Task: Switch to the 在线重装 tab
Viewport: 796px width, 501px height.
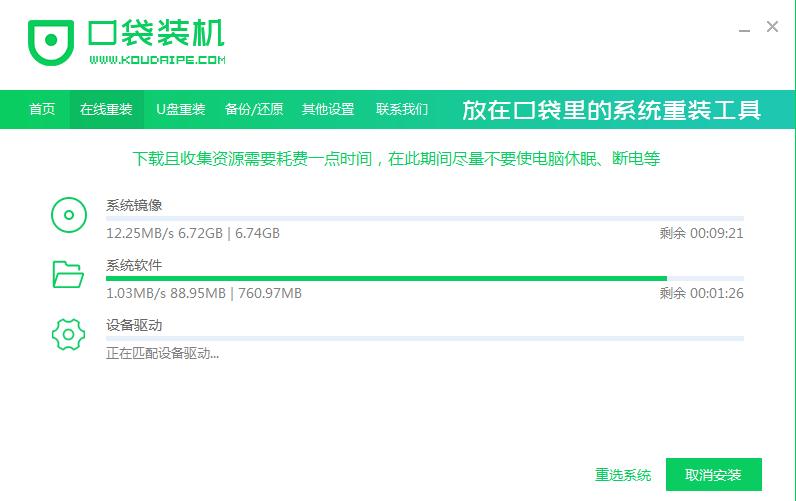Action: pyautogui.click(x=106, y=109)
